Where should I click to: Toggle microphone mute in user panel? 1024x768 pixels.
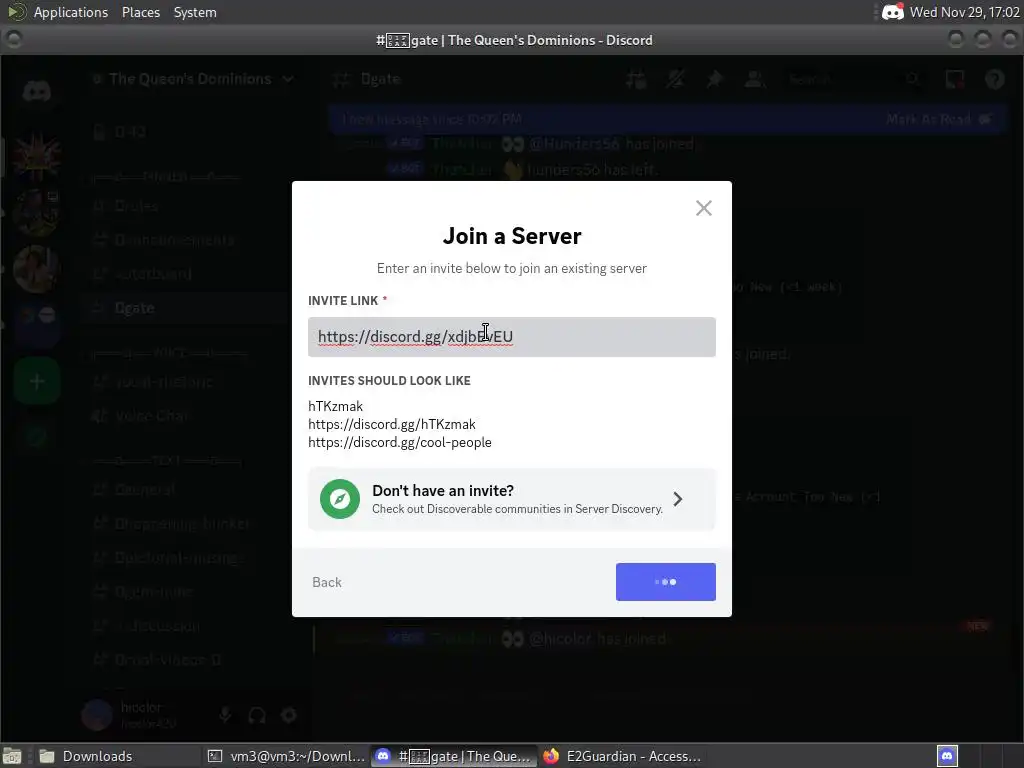225,715
